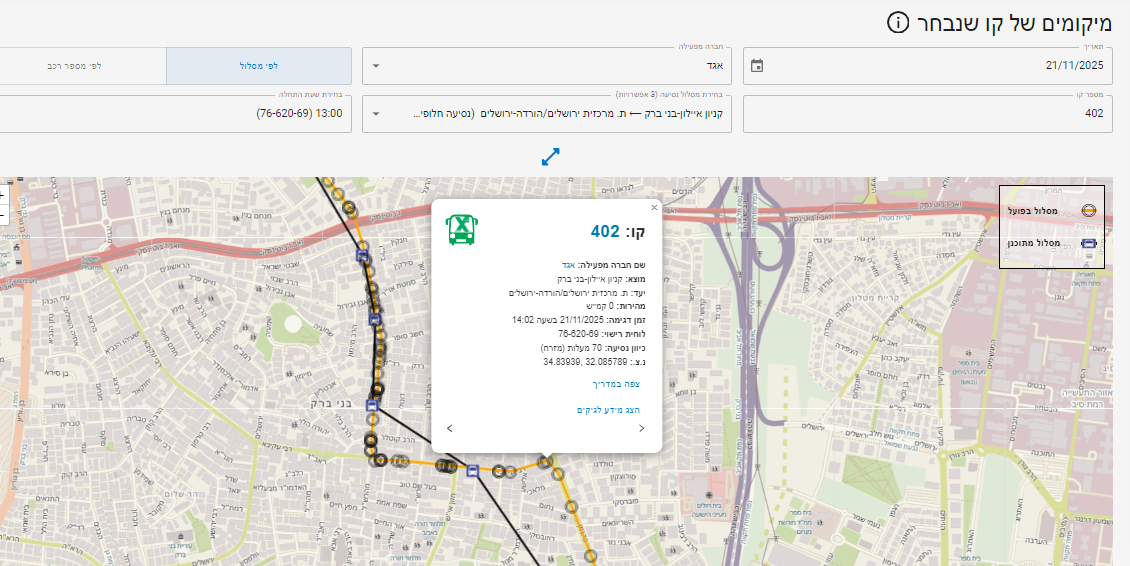Open the date picker calendar icon
This screenshot has width=1130, height=566.
pos(757,66)
